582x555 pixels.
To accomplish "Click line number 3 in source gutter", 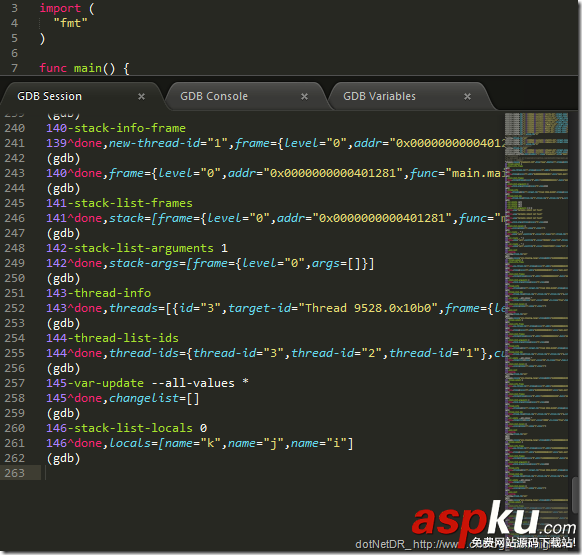I will [x=14, y=8].
